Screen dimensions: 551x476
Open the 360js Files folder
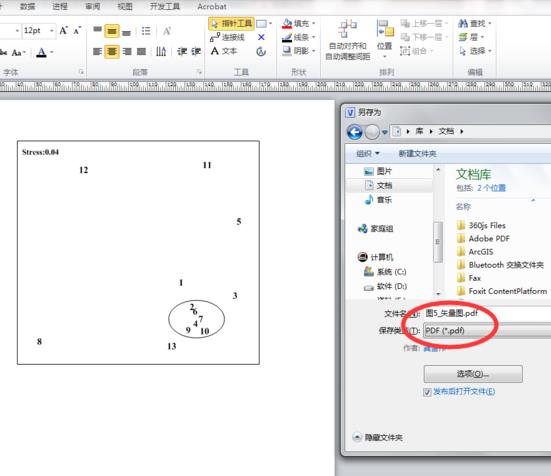(481, 225)
